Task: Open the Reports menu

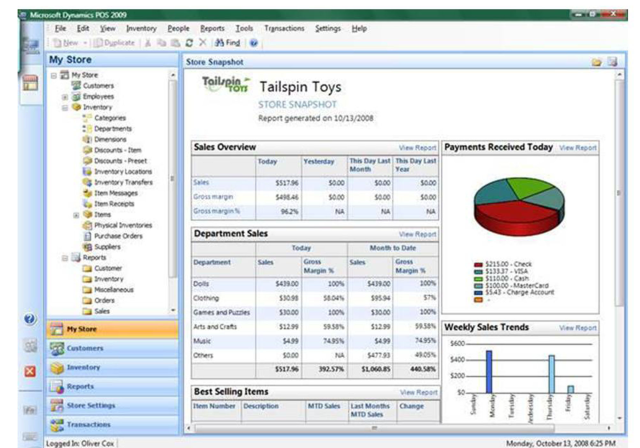Action: point(212,29)
